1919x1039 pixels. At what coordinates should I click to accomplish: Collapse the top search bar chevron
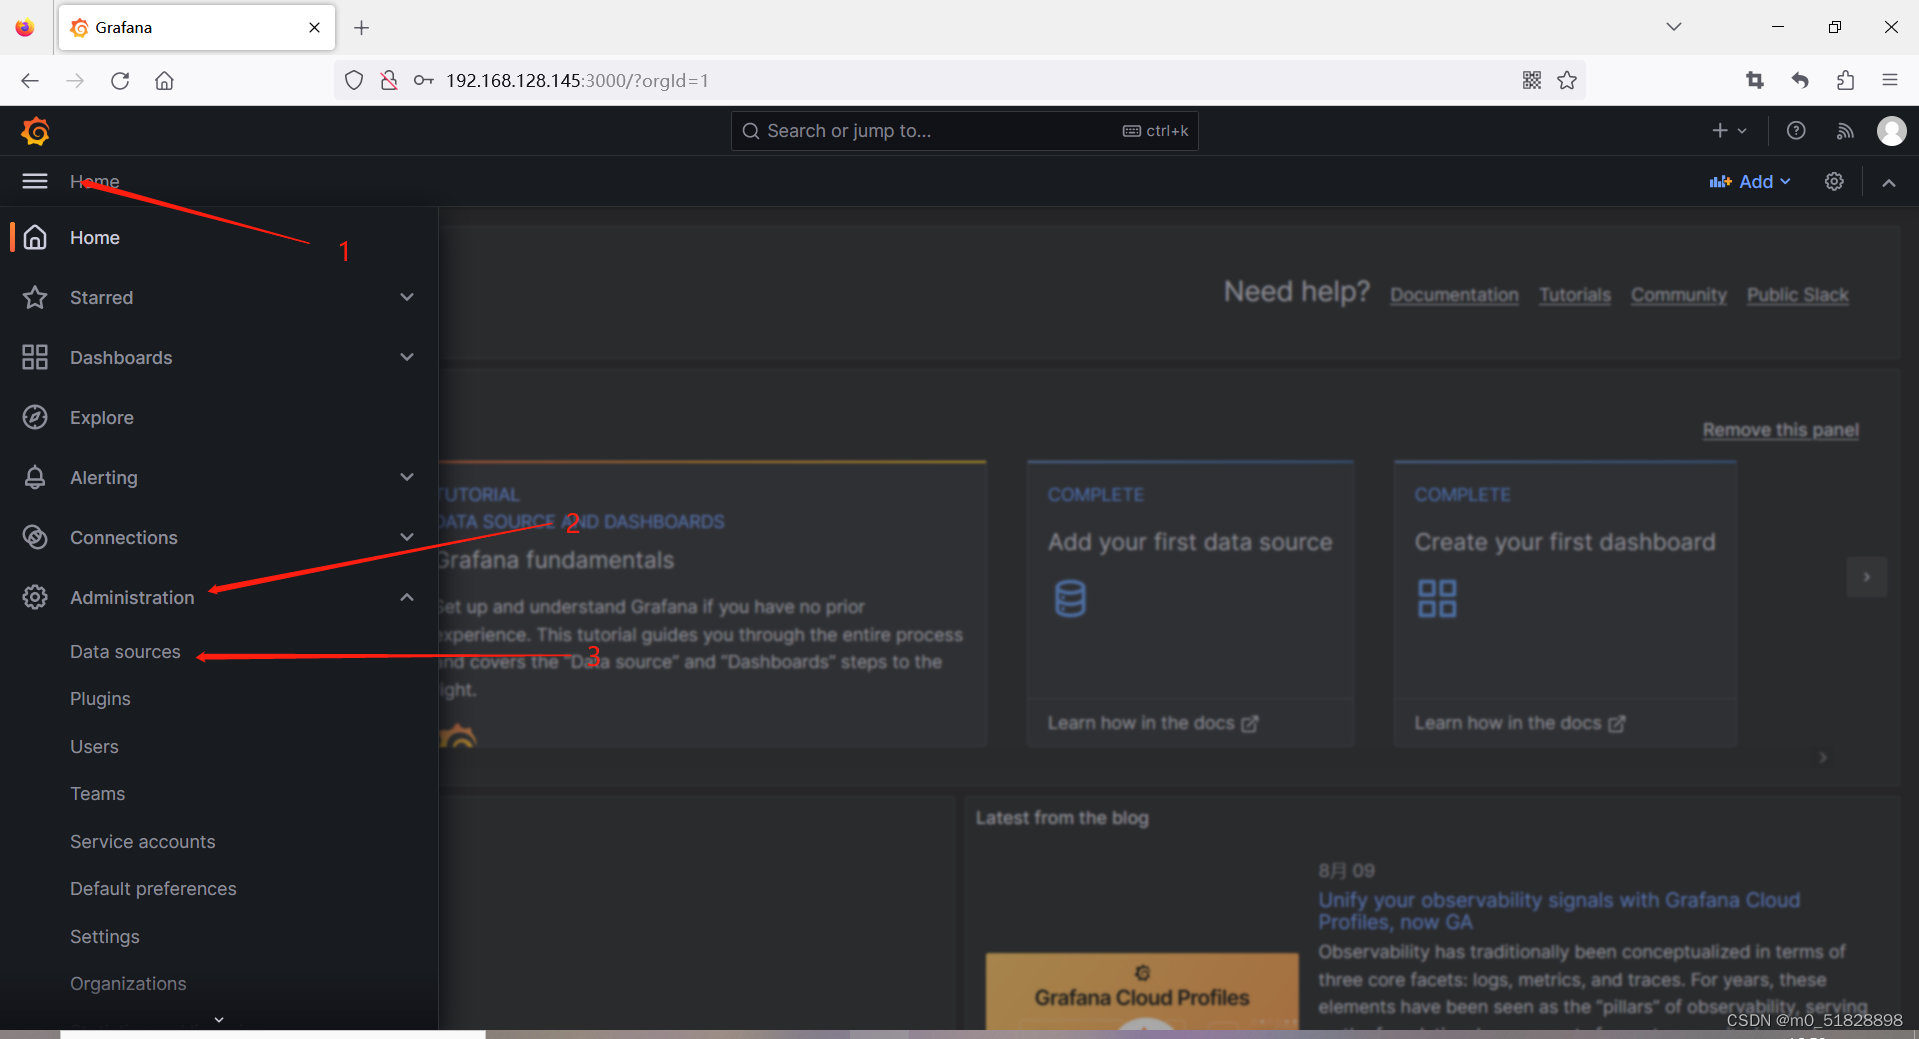[x=1889, y=182]
